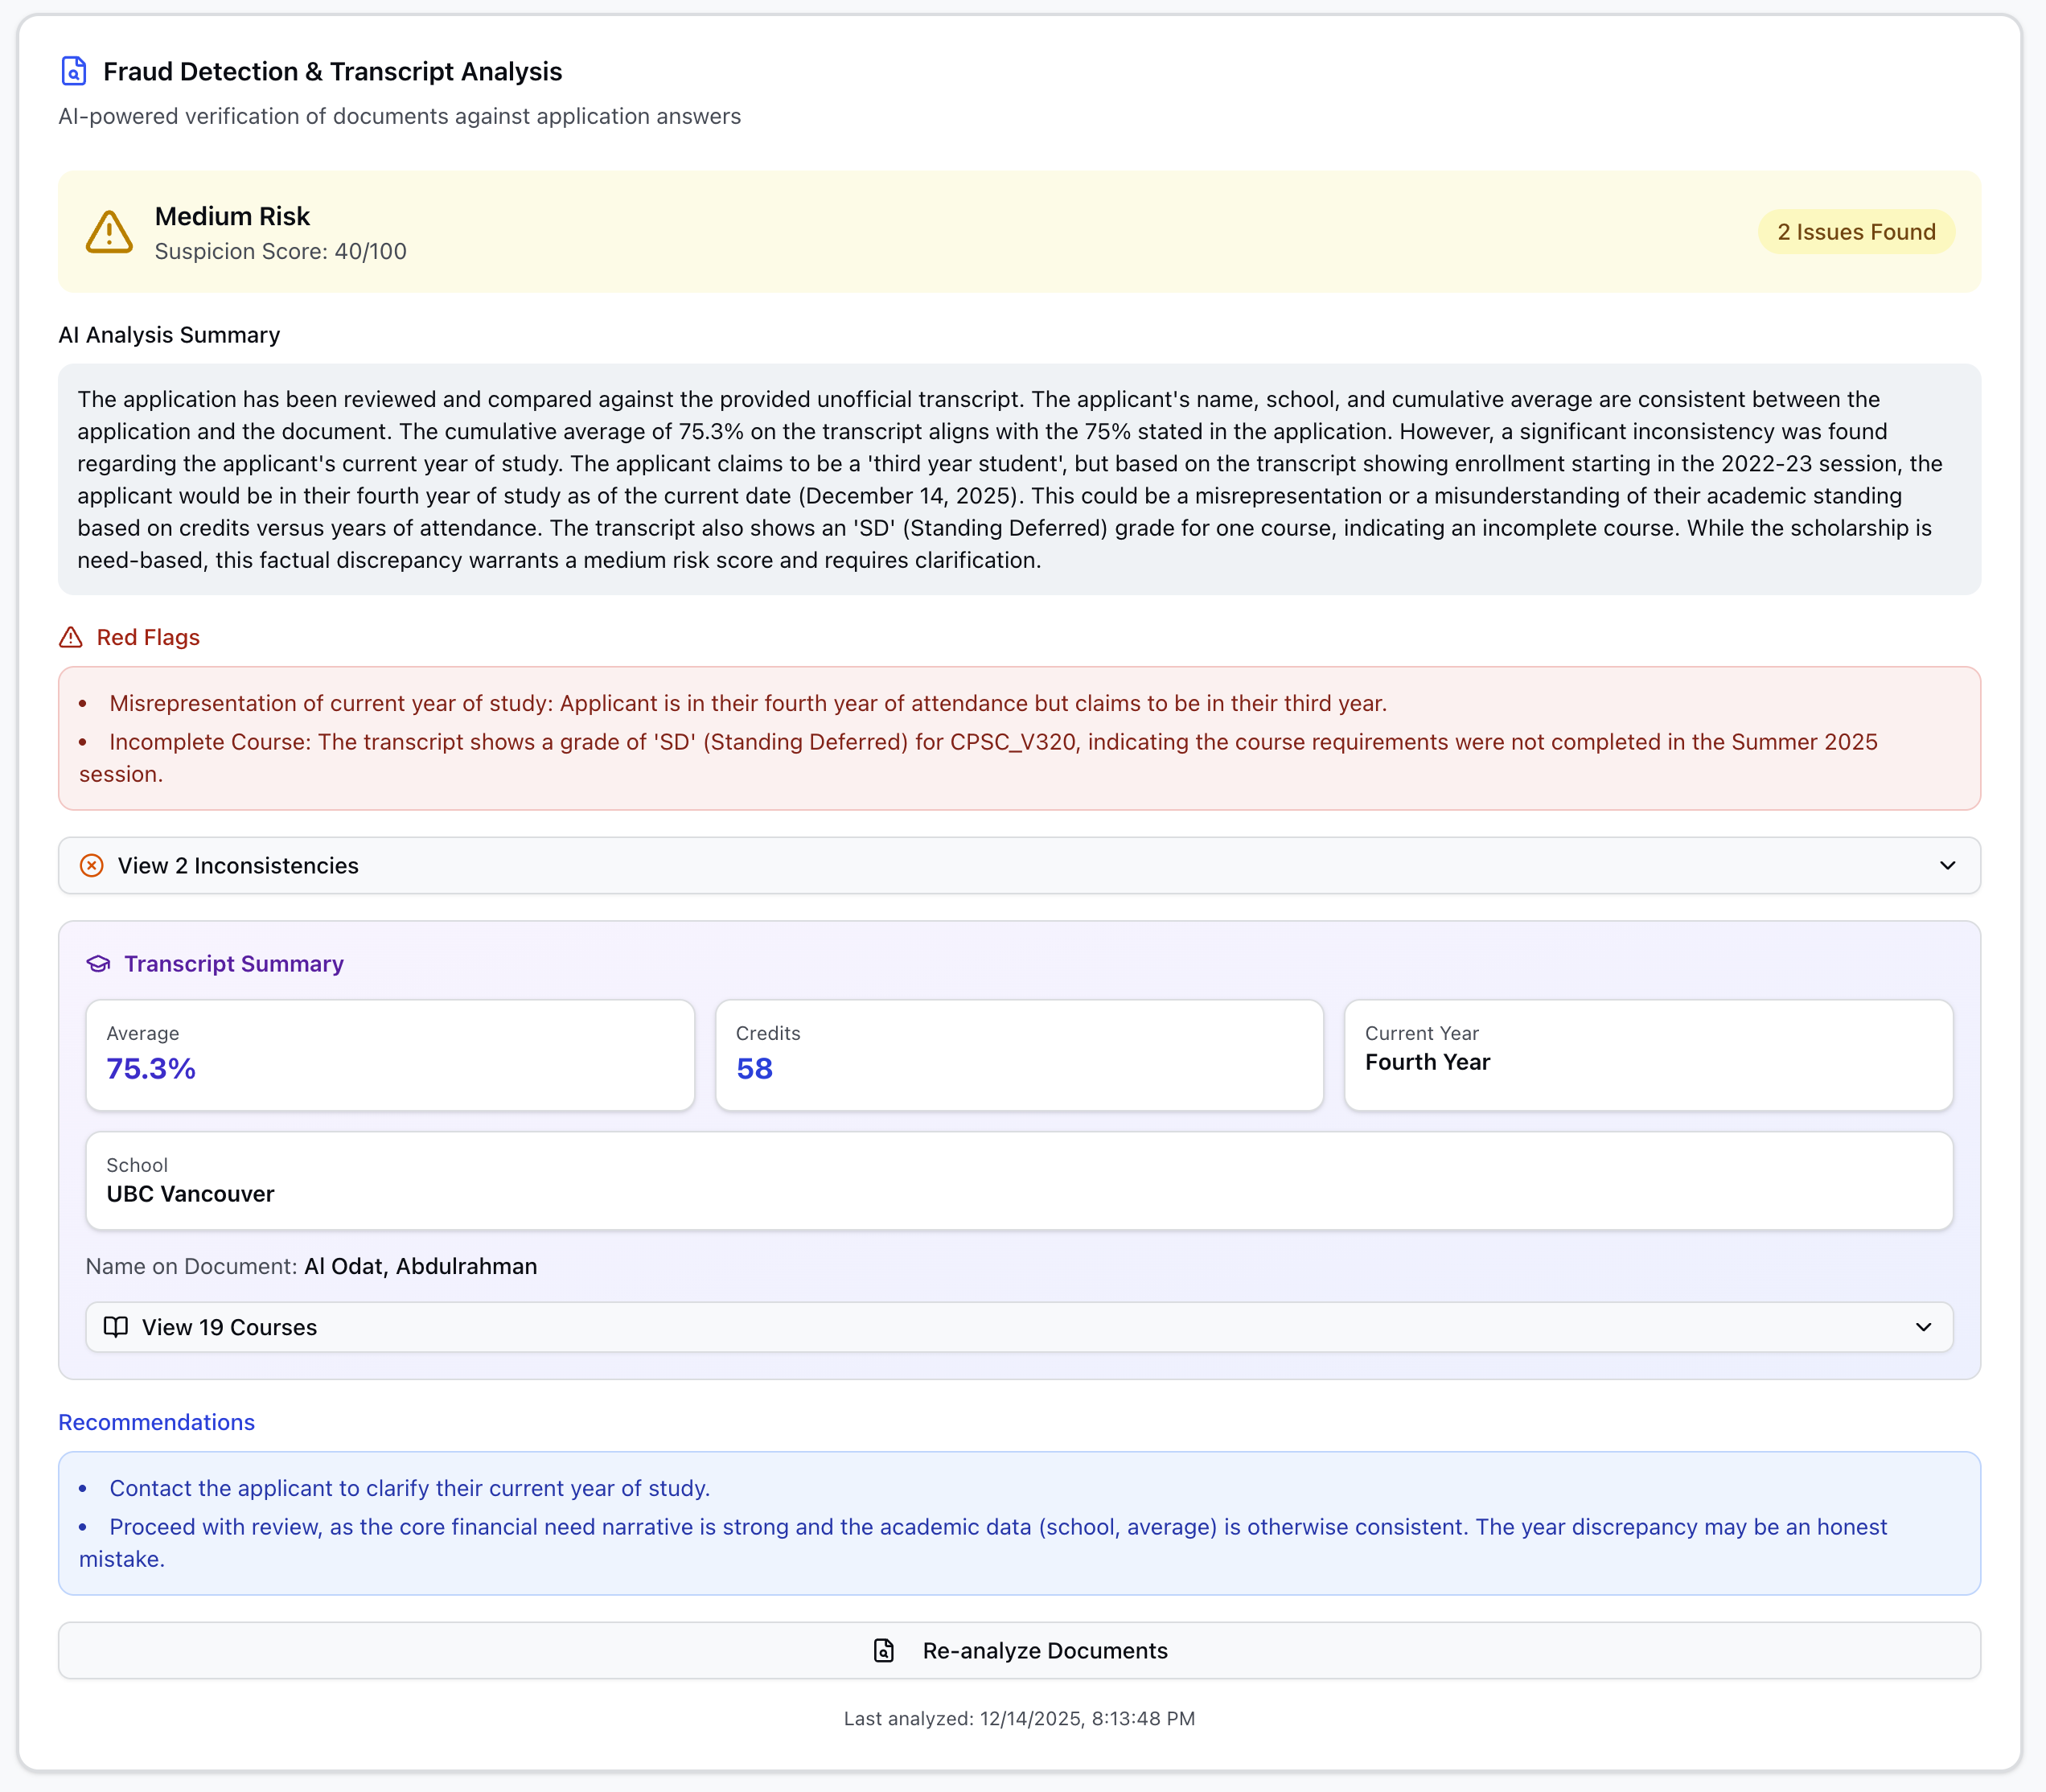Click the 2 Issues Found badge
Image resolution: width=2046 pixels, height=1792 pixels.
click(1856, 231)
